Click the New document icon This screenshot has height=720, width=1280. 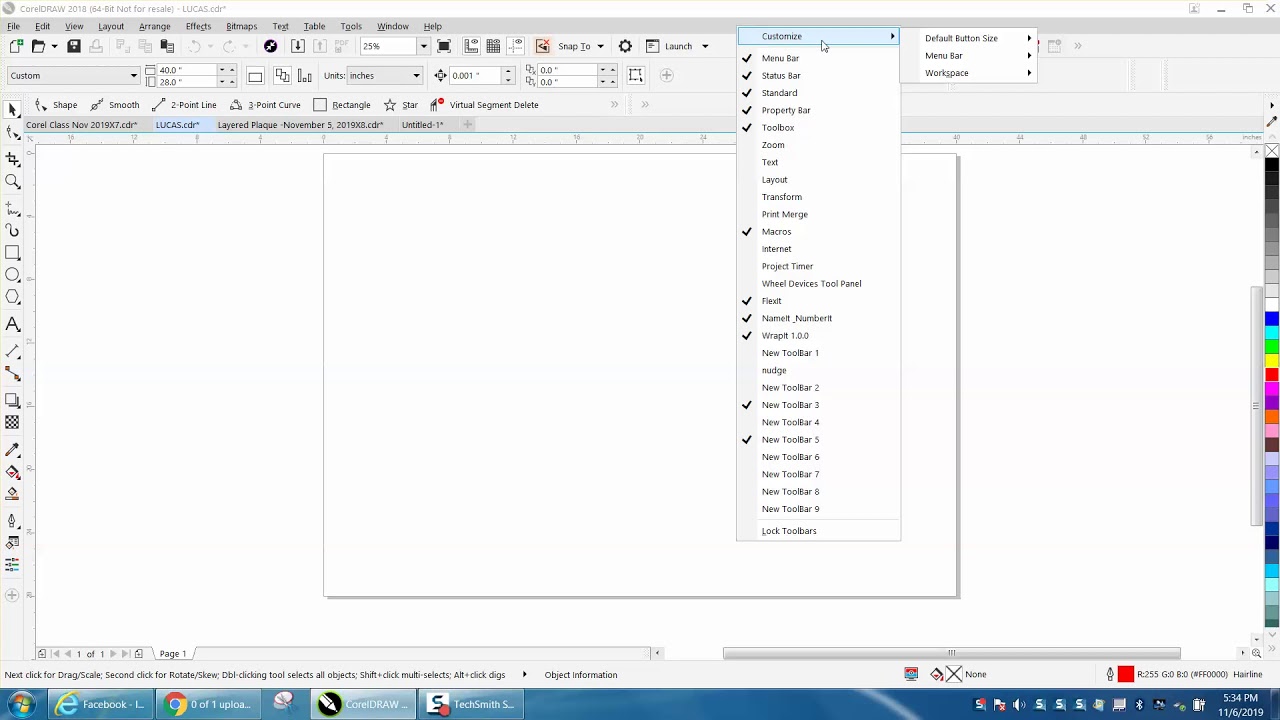pos(16,46)
